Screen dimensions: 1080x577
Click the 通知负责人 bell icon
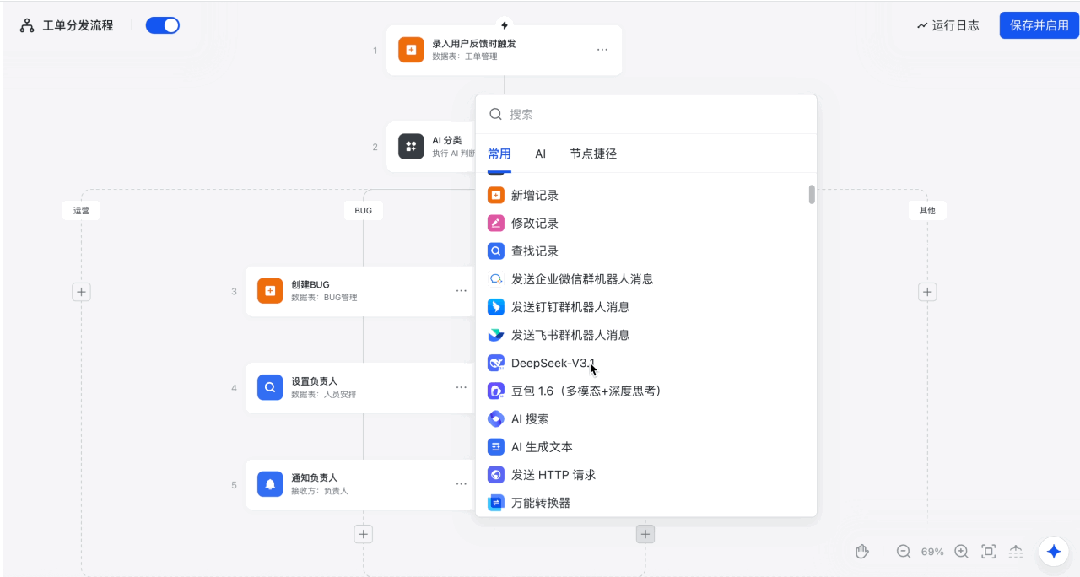pyautogui.click(x=270, y=484)
